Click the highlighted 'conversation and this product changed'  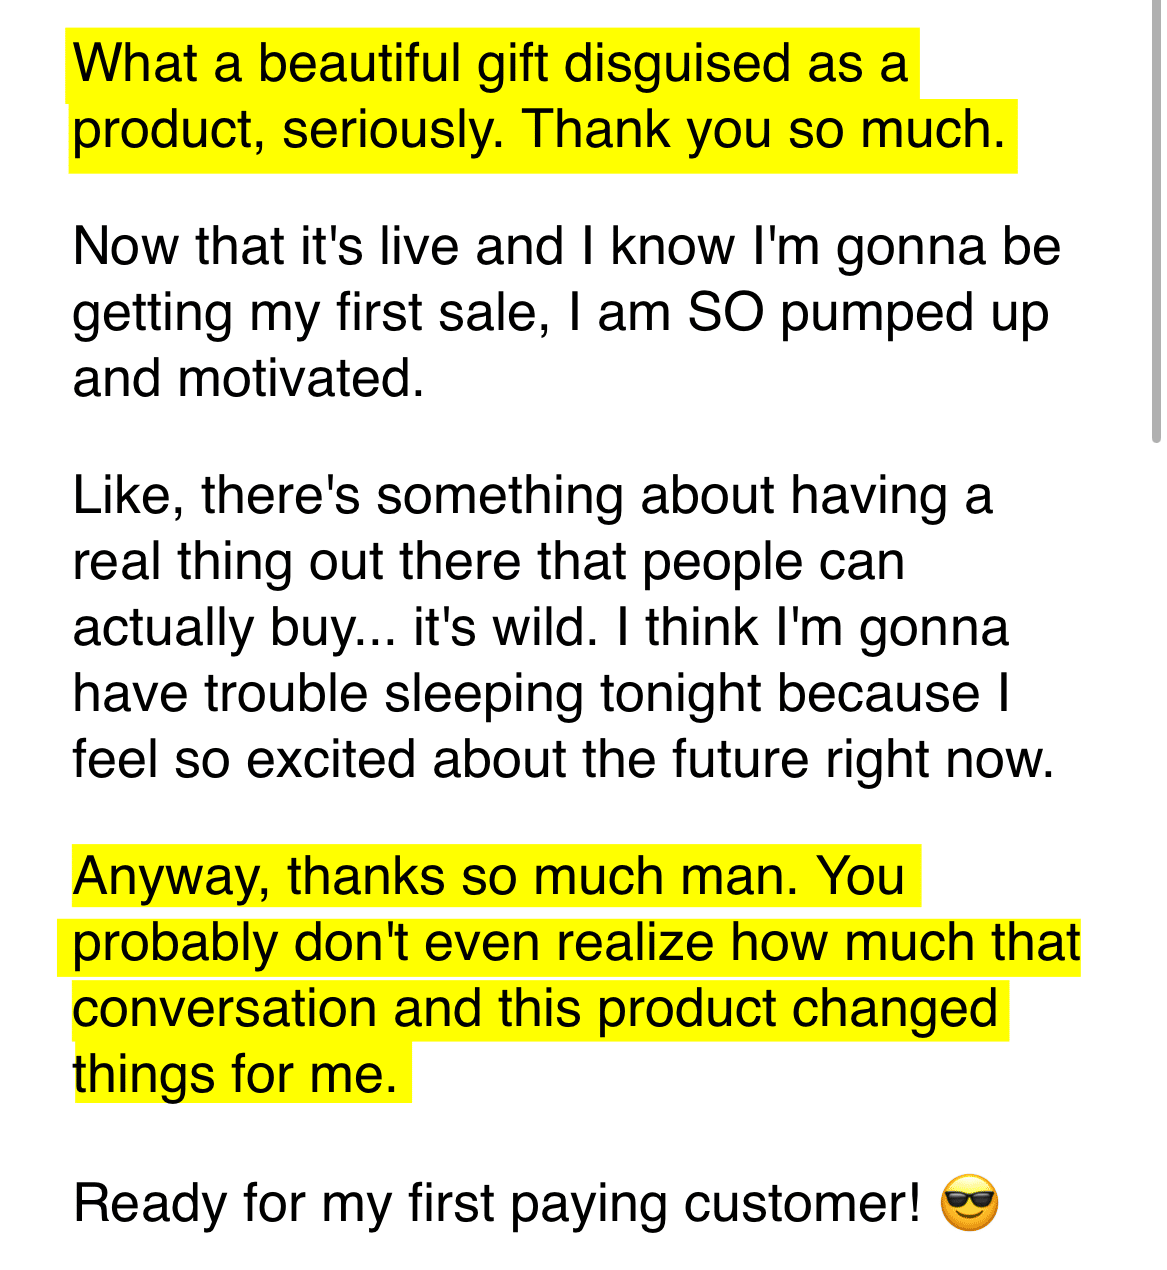[x=535, y=1008]
